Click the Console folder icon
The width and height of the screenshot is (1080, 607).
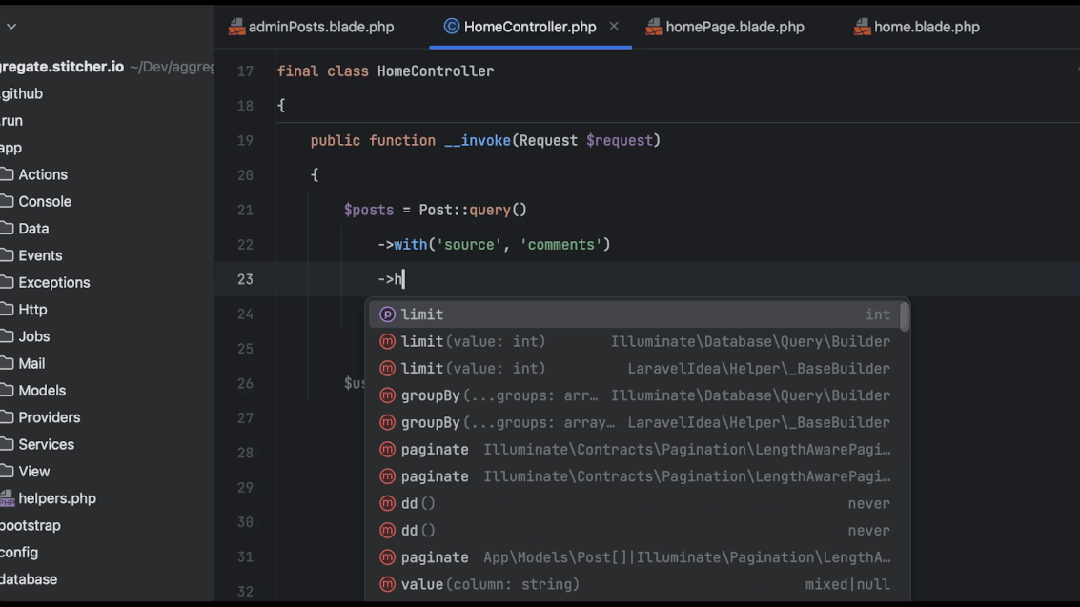tap(7, 201)
